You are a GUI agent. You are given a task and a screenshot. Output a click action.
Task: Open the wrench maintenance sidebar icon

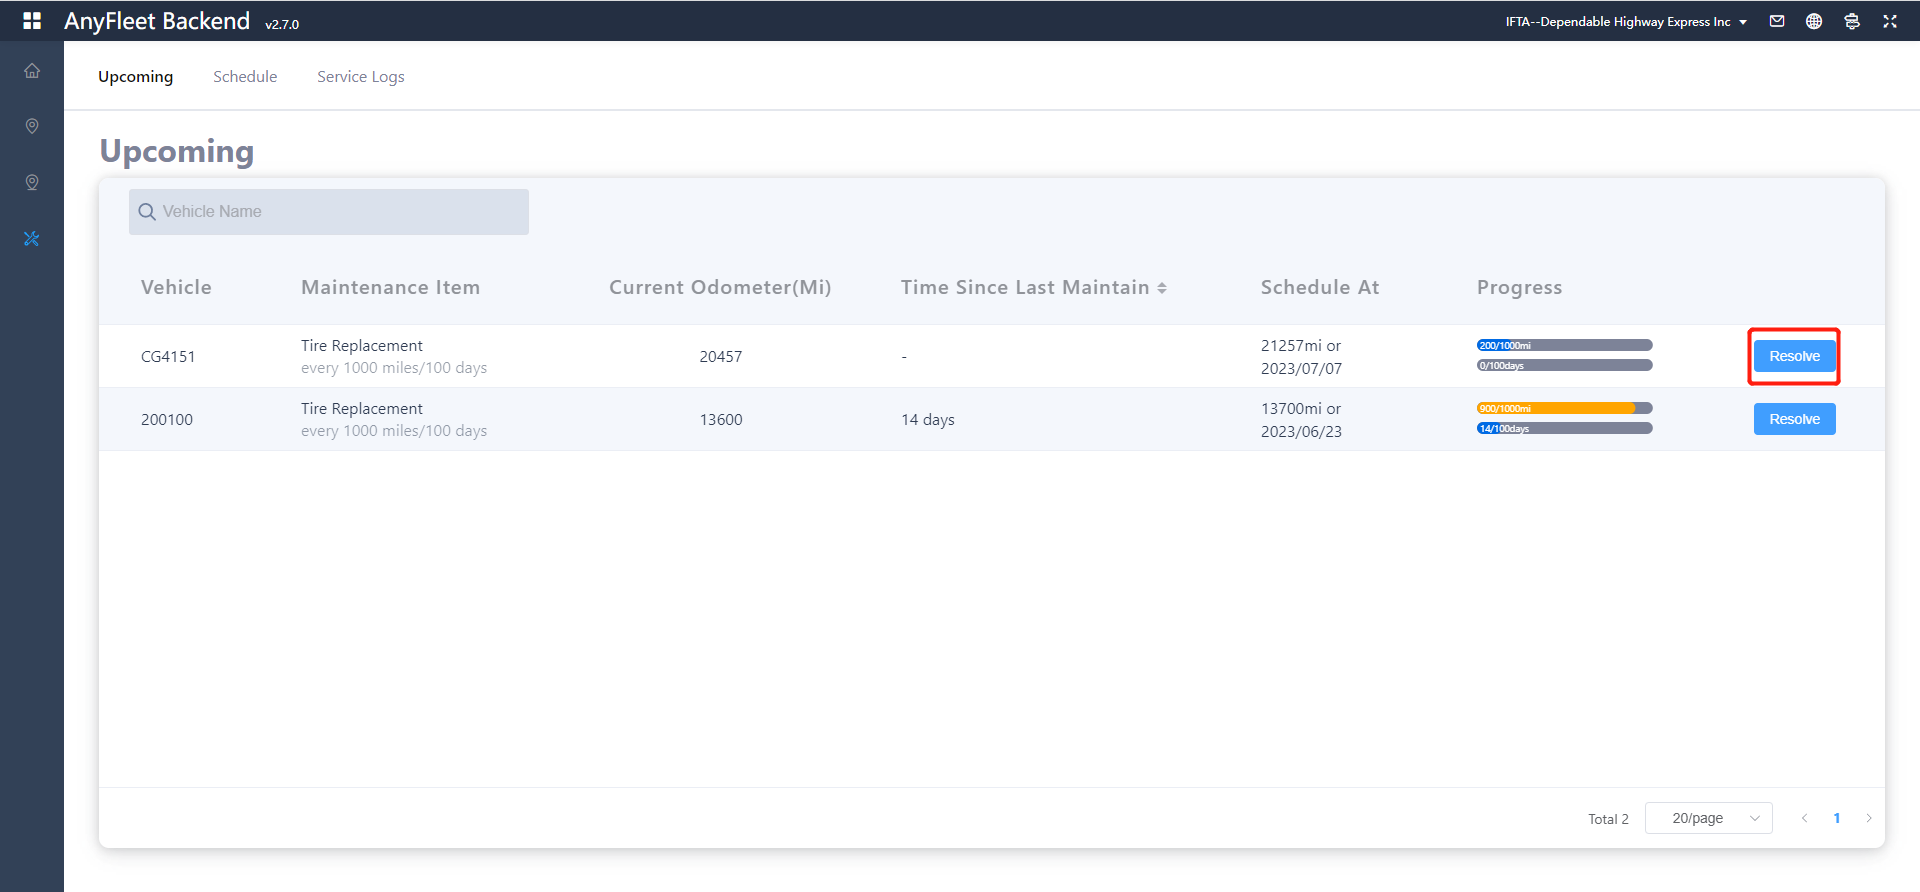pos(32,239)
